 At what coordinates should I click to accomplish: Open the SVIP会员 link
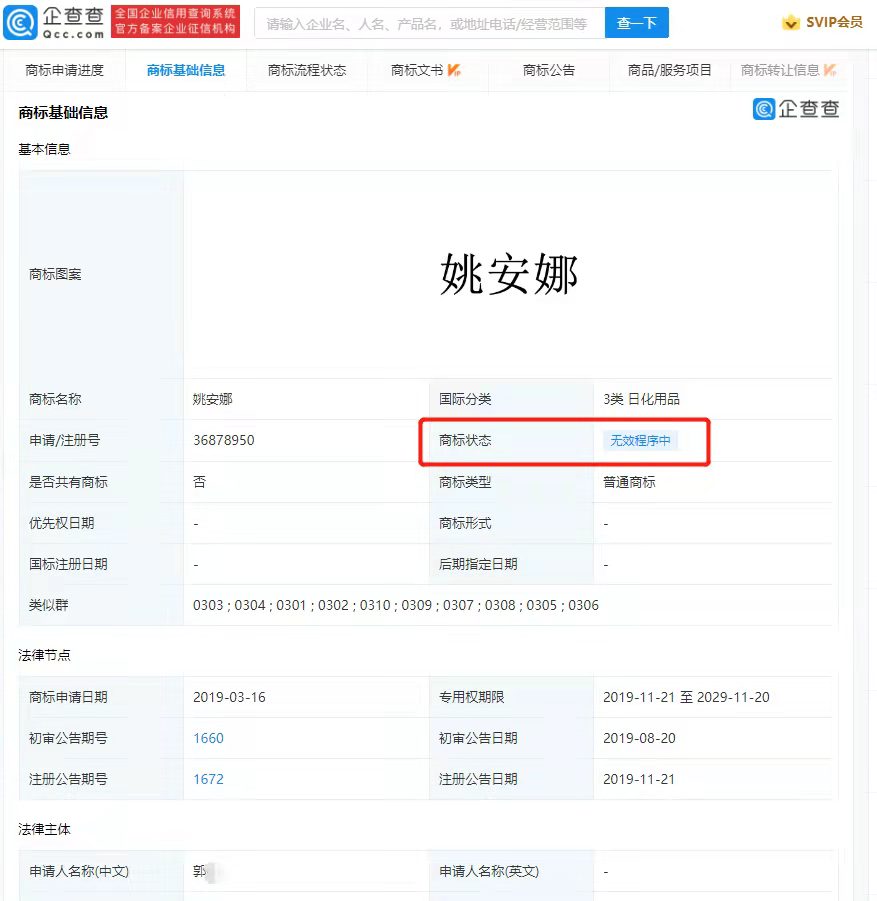(x=834, y=22)
